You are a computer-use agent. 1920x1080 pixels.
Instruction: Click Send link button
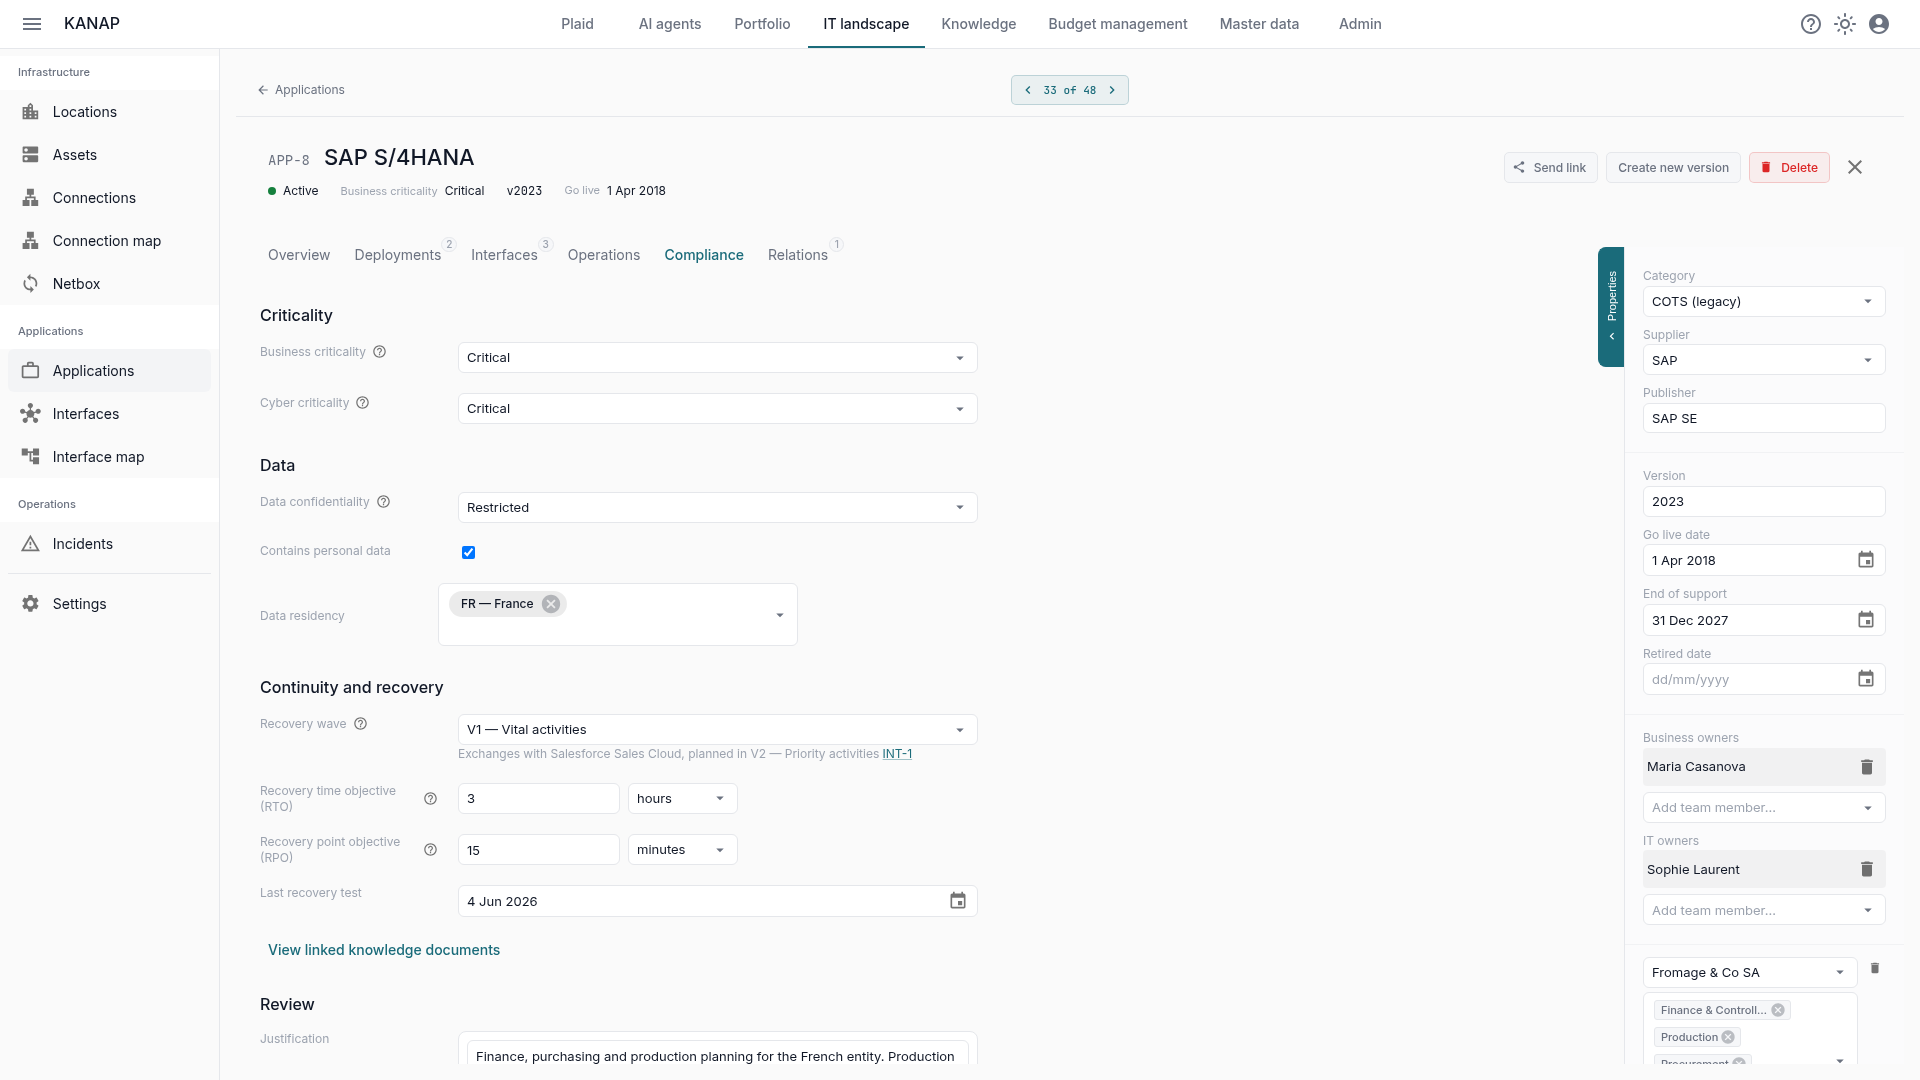(1551, 168)
